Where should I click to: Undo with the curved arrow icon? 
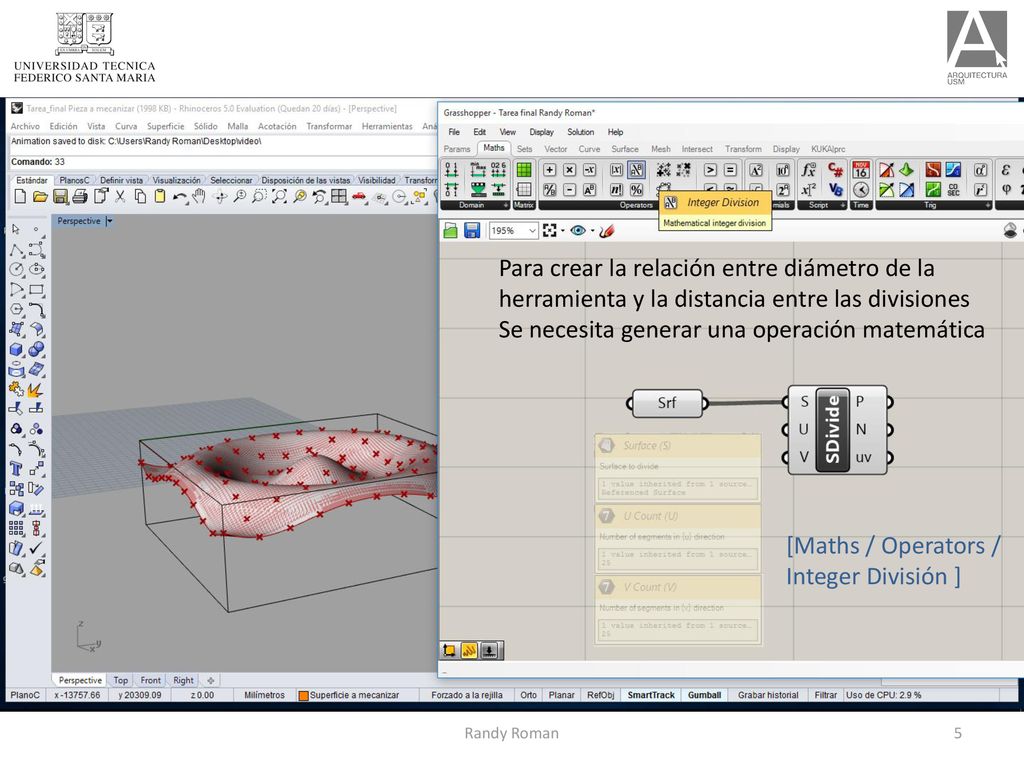(180, 196)
